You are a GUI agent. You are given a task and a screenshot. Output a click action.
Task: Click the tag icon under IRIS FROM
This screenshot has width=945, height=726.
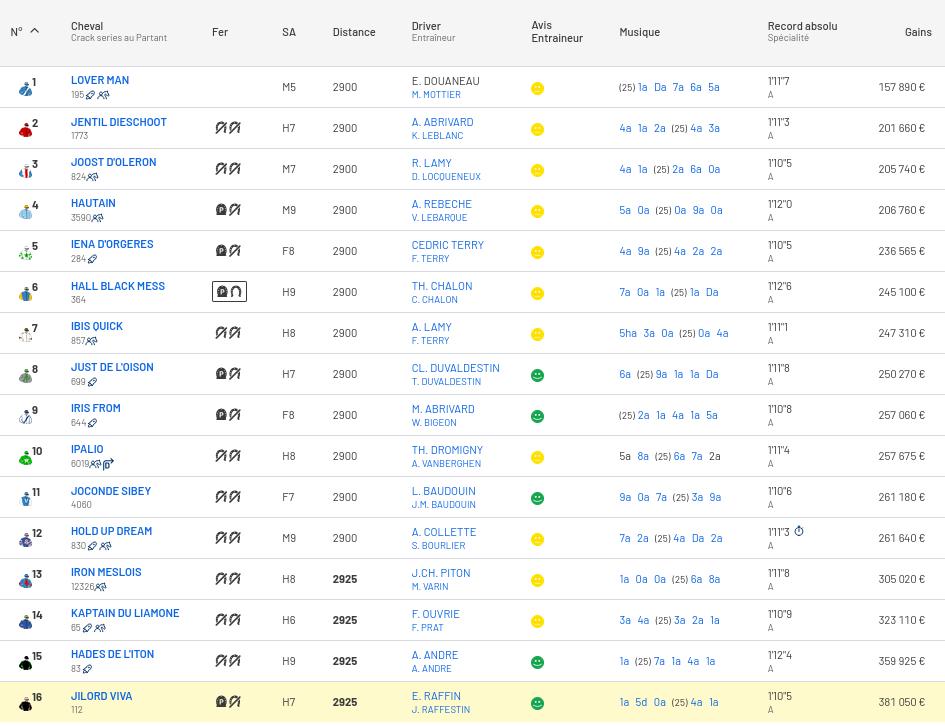coord(92,423)
